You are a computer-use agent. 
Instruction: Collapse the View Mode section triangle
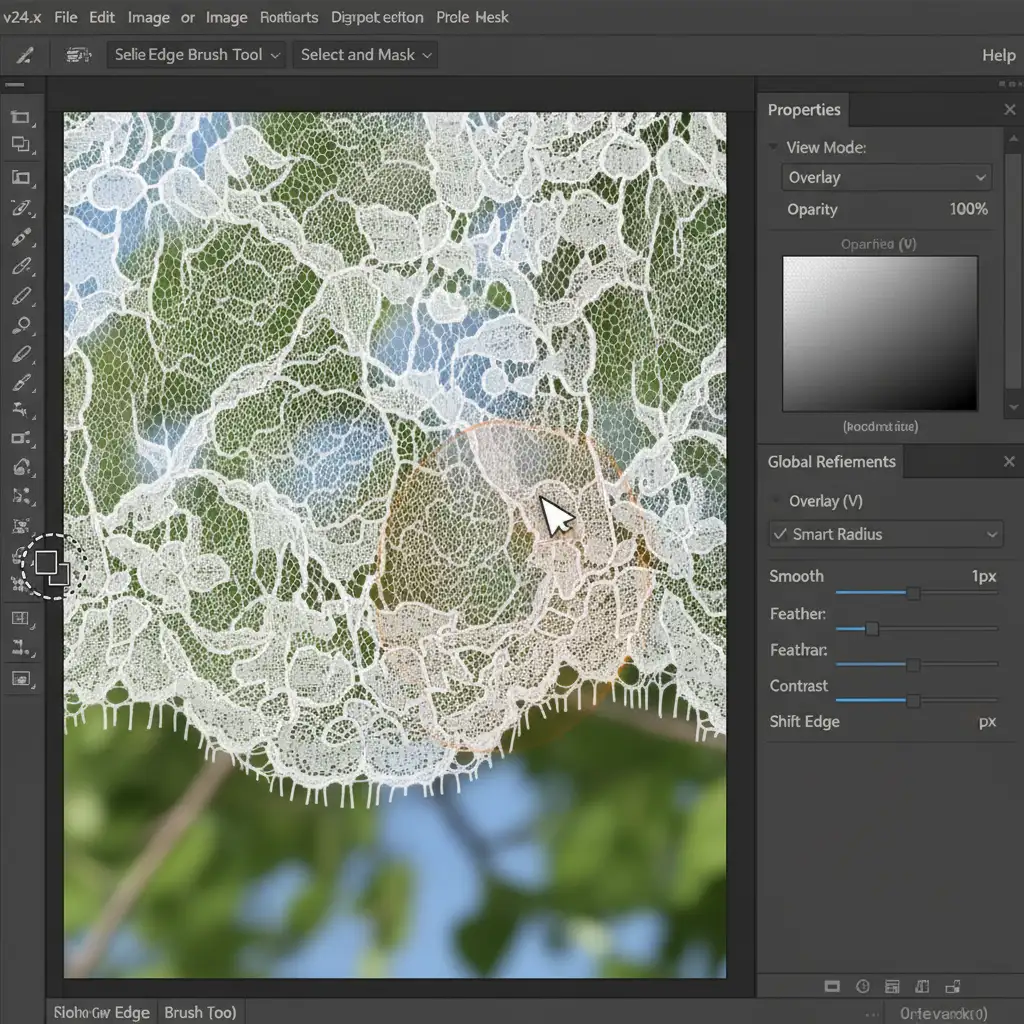(x=773, y=147)
